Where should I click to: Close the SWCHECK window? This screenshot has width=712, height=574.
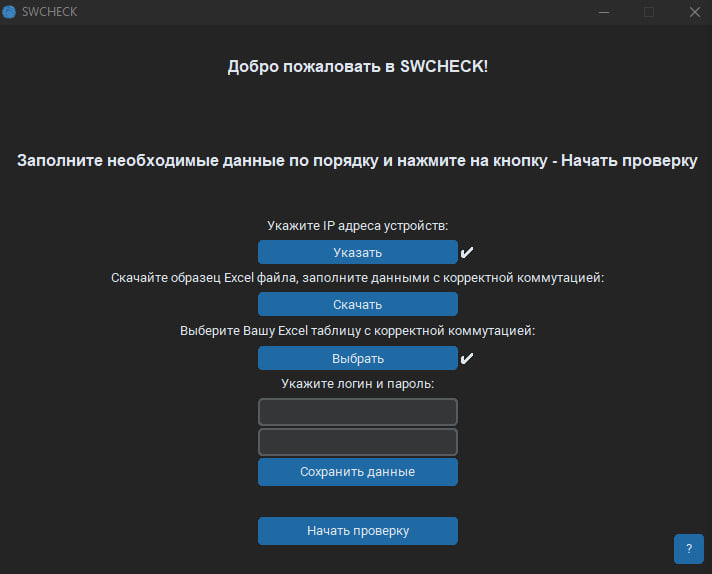coord(694,12)
